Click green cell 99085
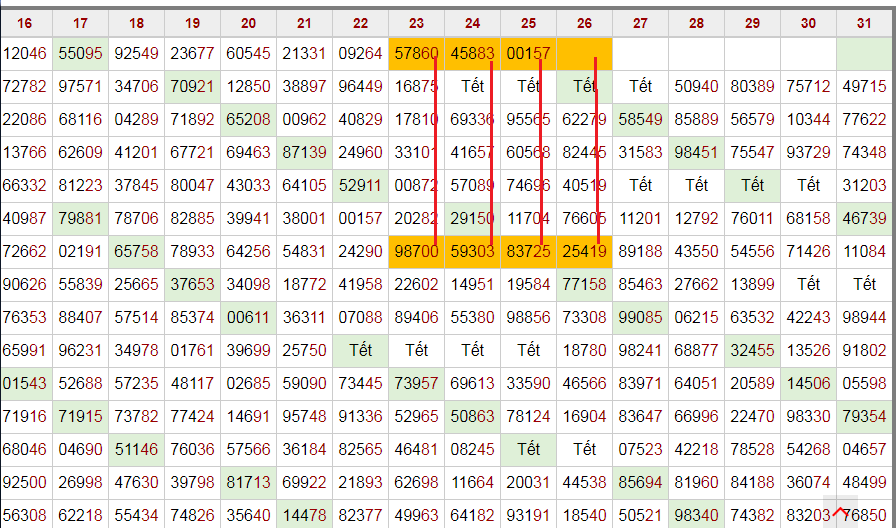The image size is (896, 528). click(641, 317)
